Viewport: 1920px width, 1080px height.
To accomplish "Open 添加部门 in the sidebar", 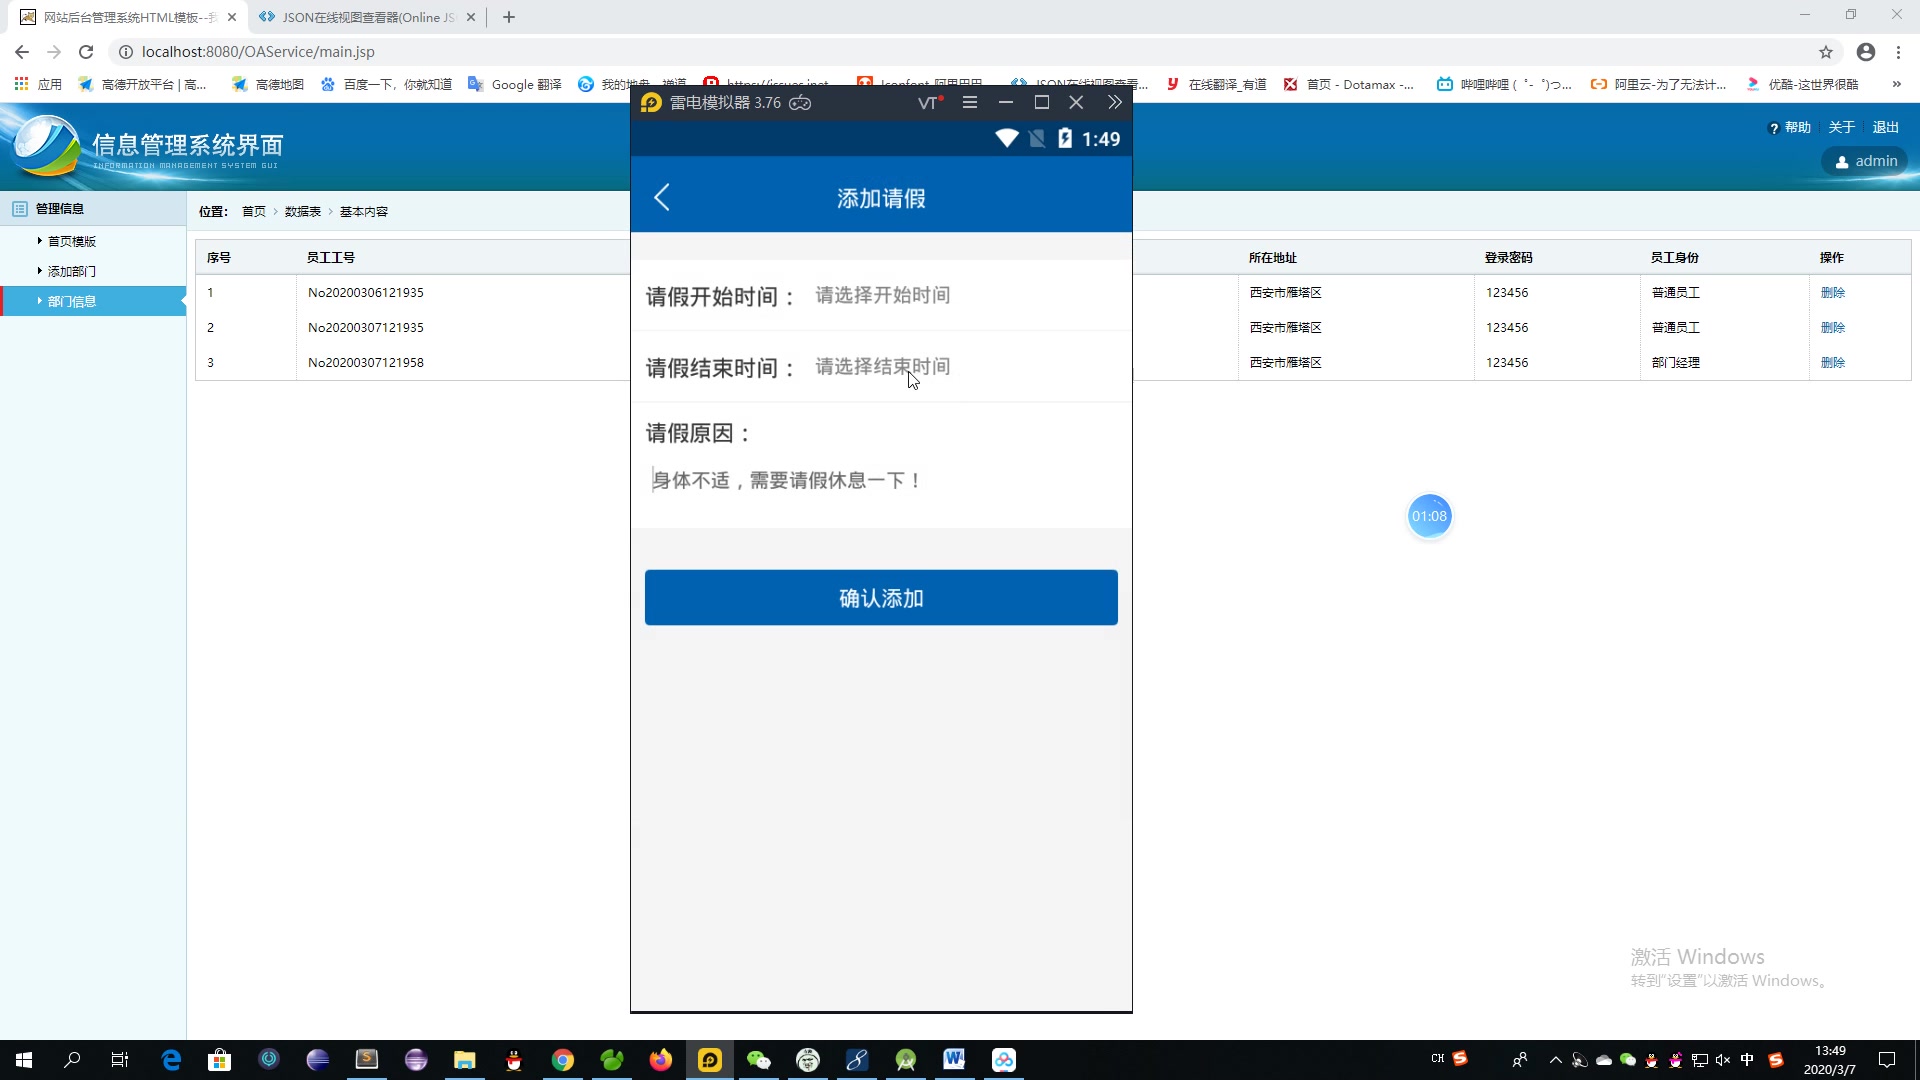I will click(72, 271).
